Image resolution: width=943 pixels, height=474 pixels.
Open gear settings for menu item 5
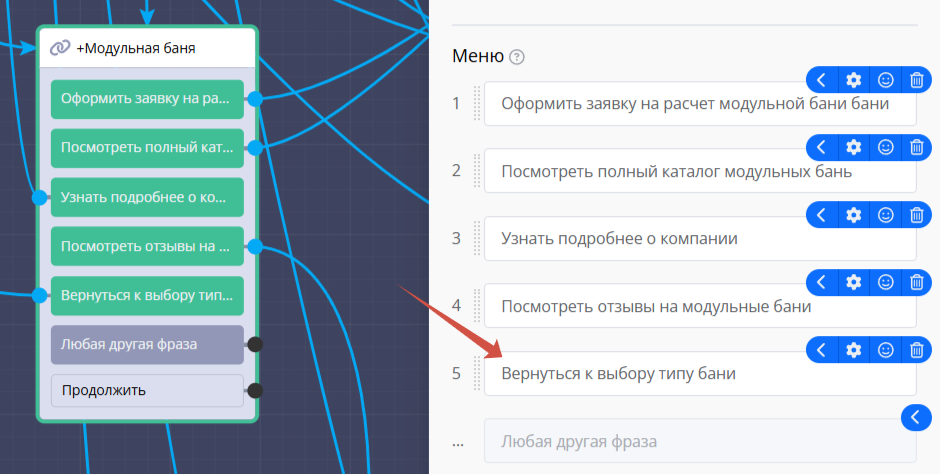point(853,350)
